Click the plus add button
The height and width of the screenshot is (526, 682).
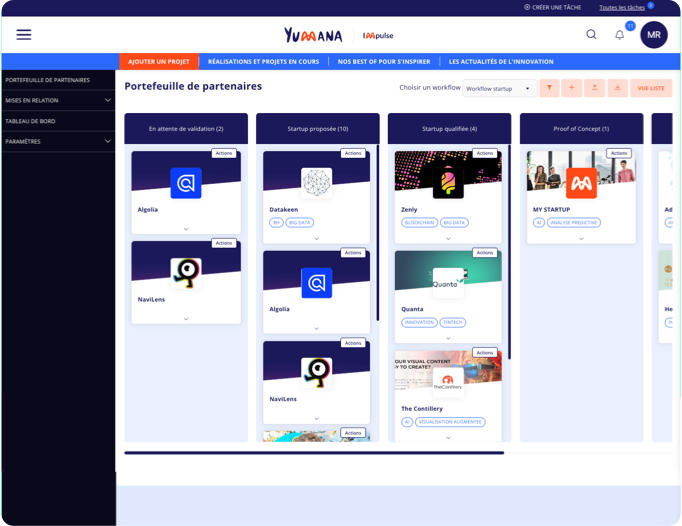(572, 88)
